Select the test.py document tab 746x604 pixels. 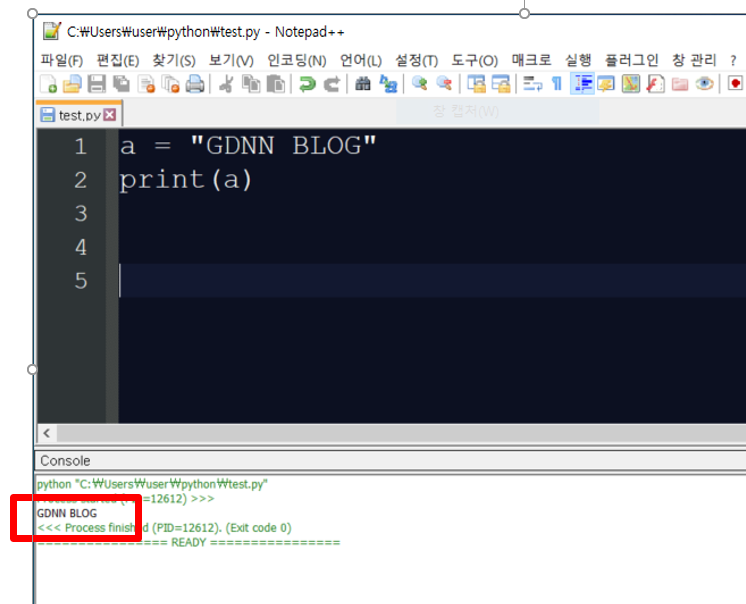pyautogui.click(x=79, y=115)
